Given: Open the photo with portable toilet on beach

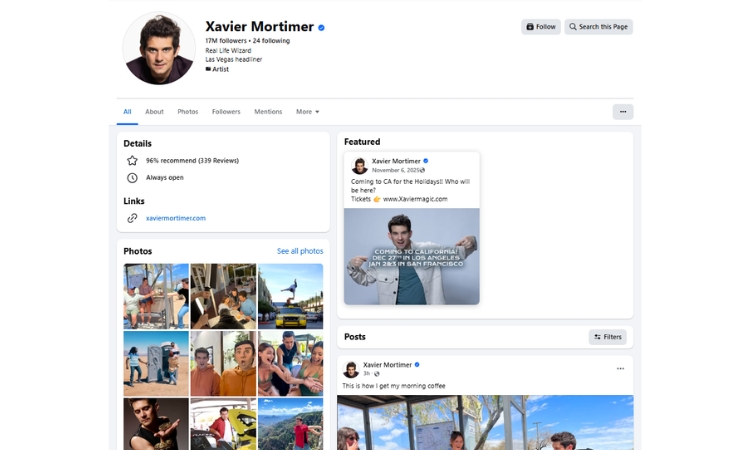Looking at the screenshot, I should [156, 363].
